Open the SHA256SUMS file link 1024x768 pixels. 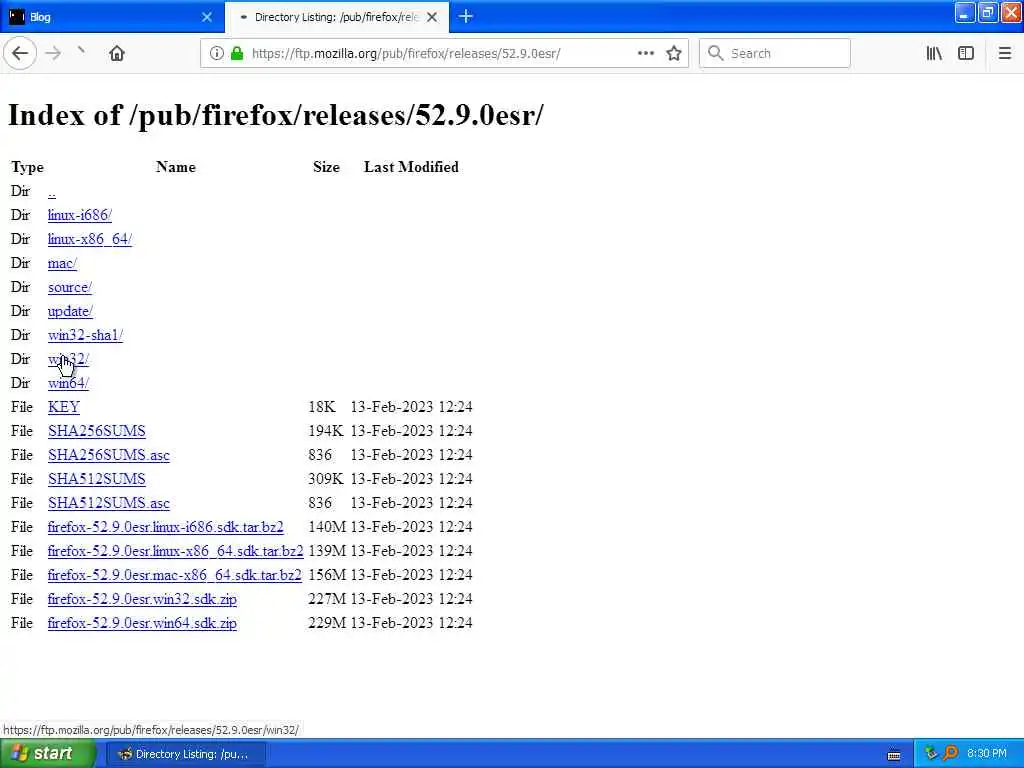coord(97,431)
